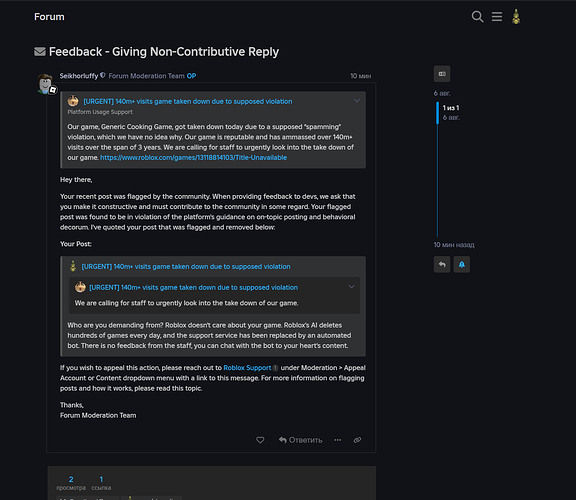
Task: Open the top quoted URGENT topic title
Action: click(188, 101)
